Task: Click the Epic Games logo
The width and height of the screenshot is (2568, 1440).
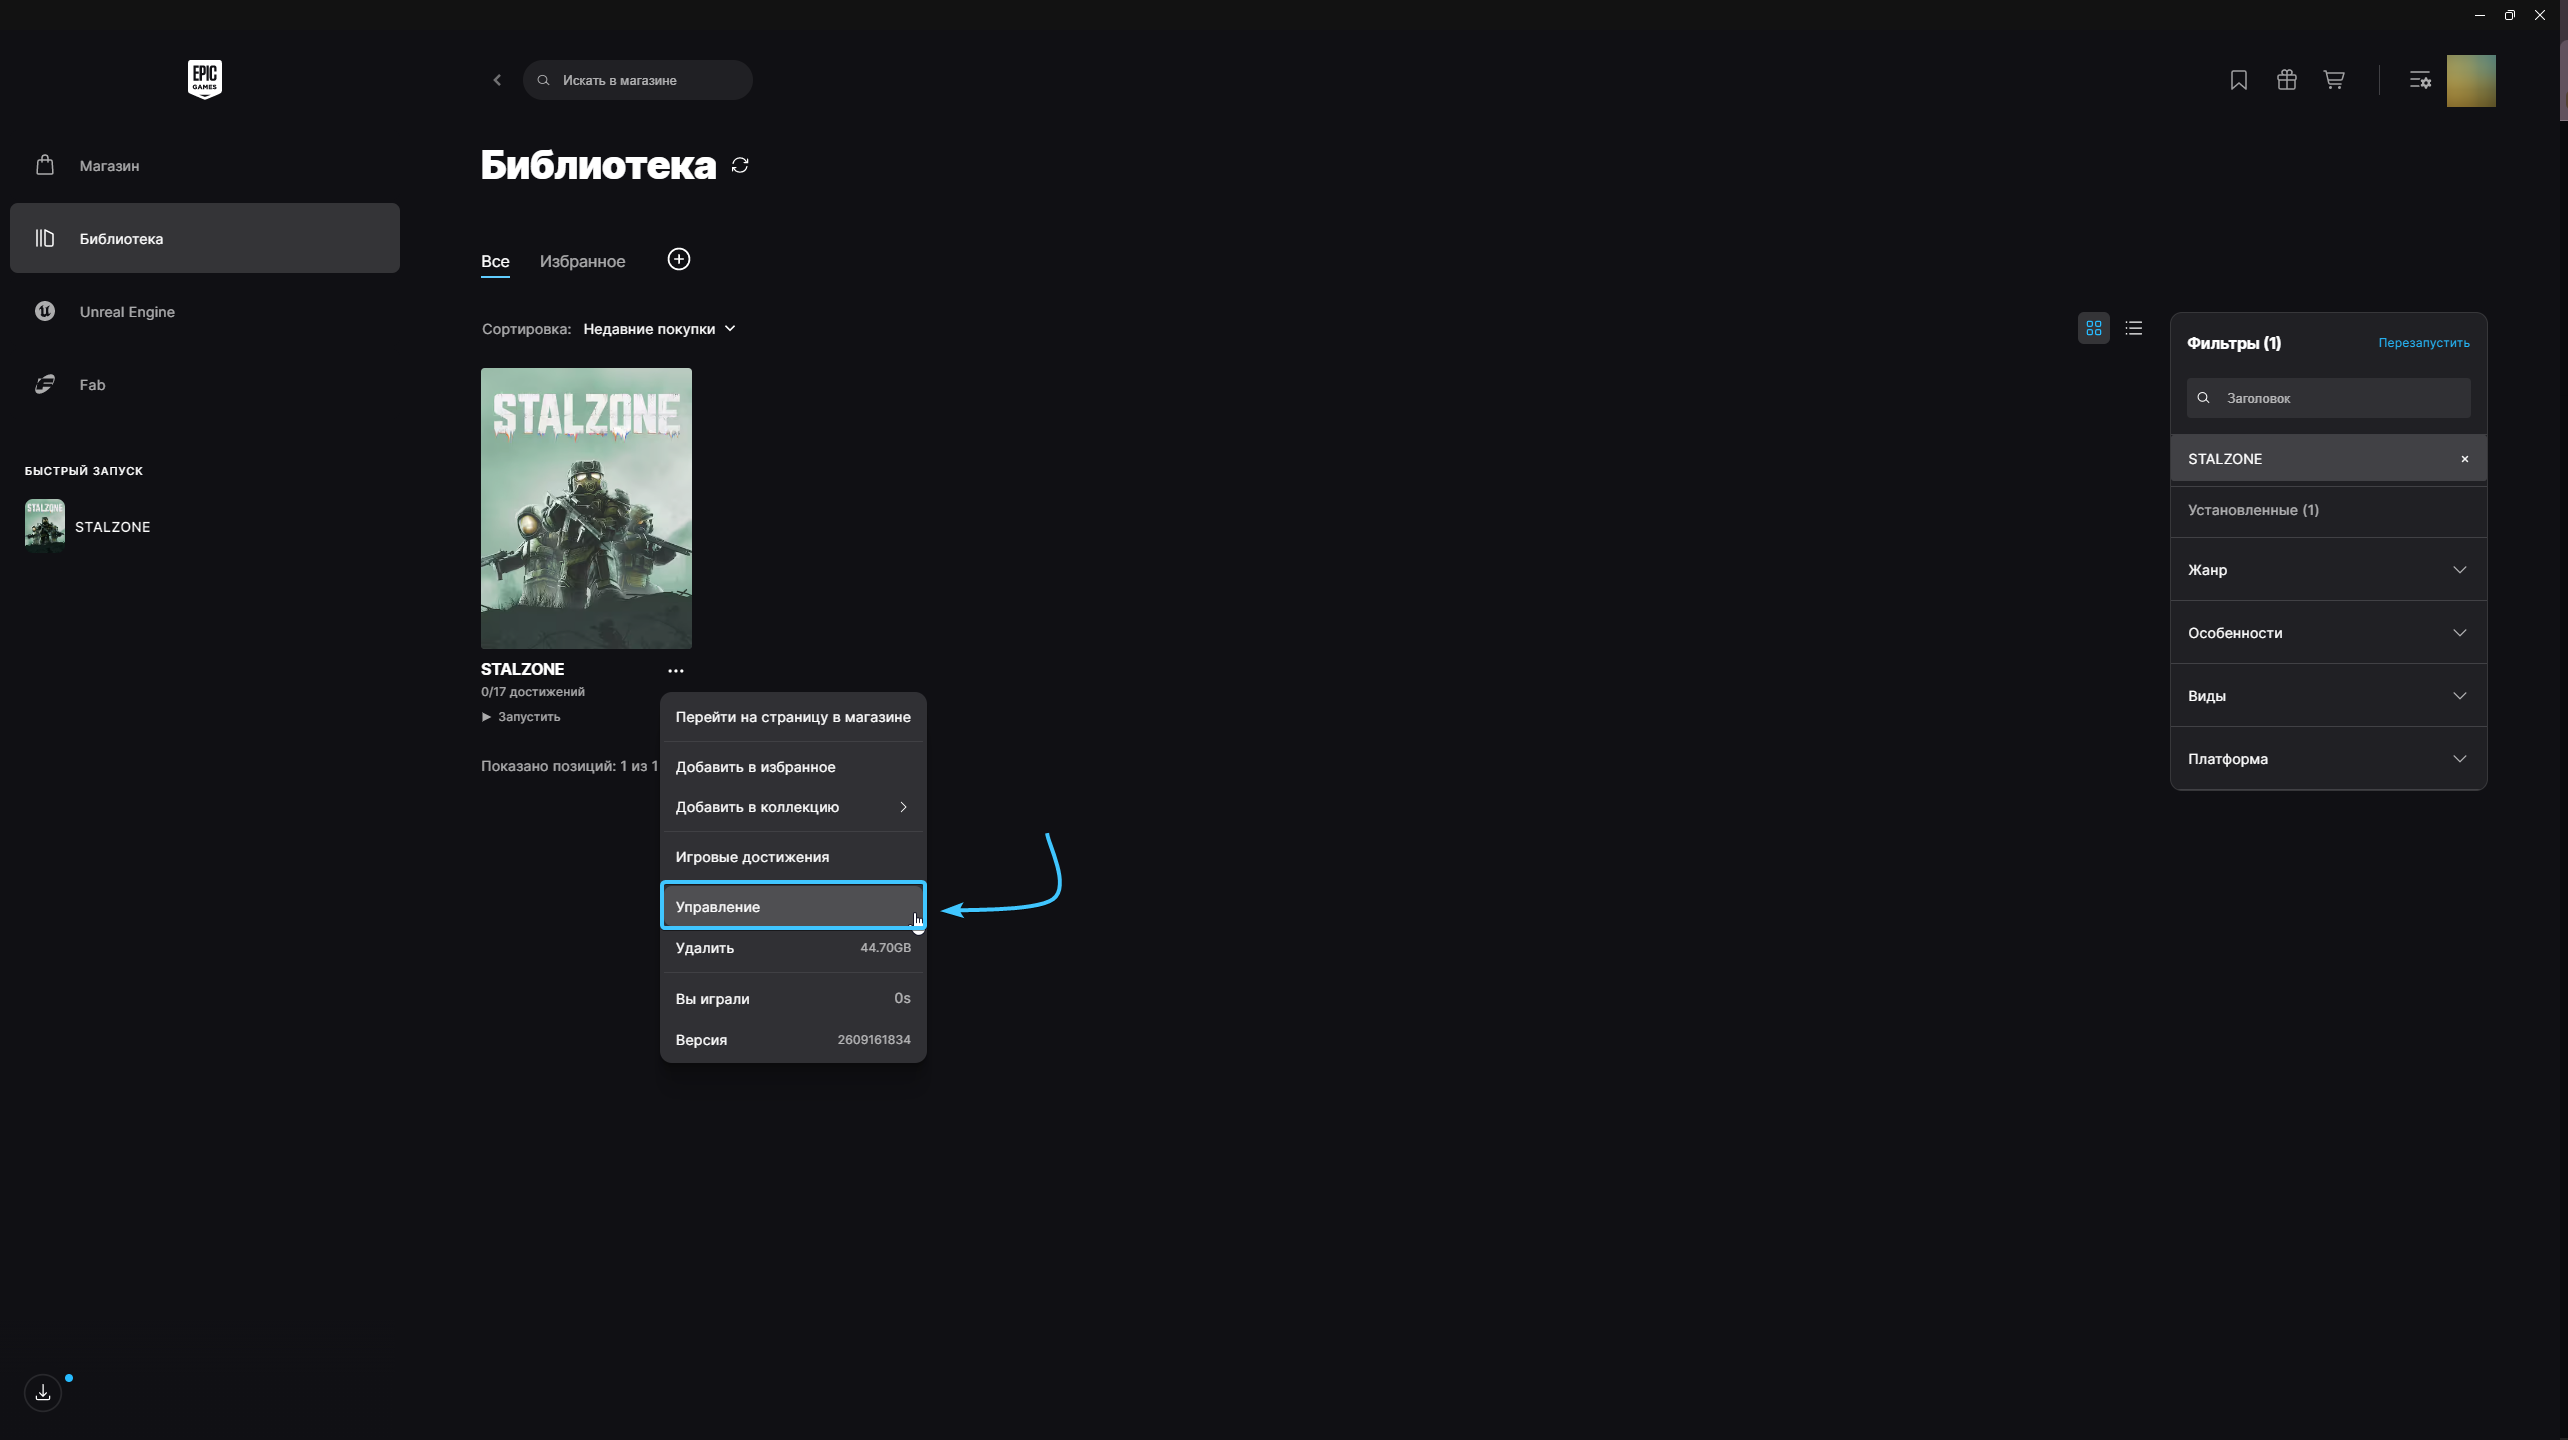Action: [204, 79]
